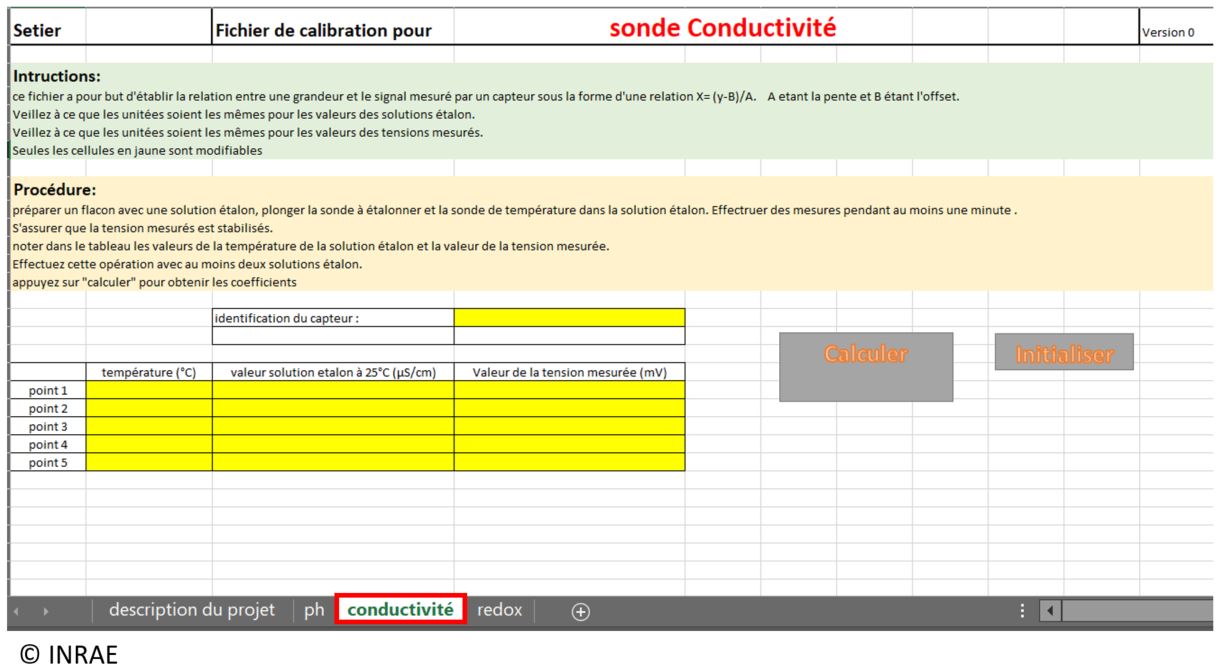
Task: Click the scroll left arrow of horizontal scrollbar
Action: coord(1049,611)
